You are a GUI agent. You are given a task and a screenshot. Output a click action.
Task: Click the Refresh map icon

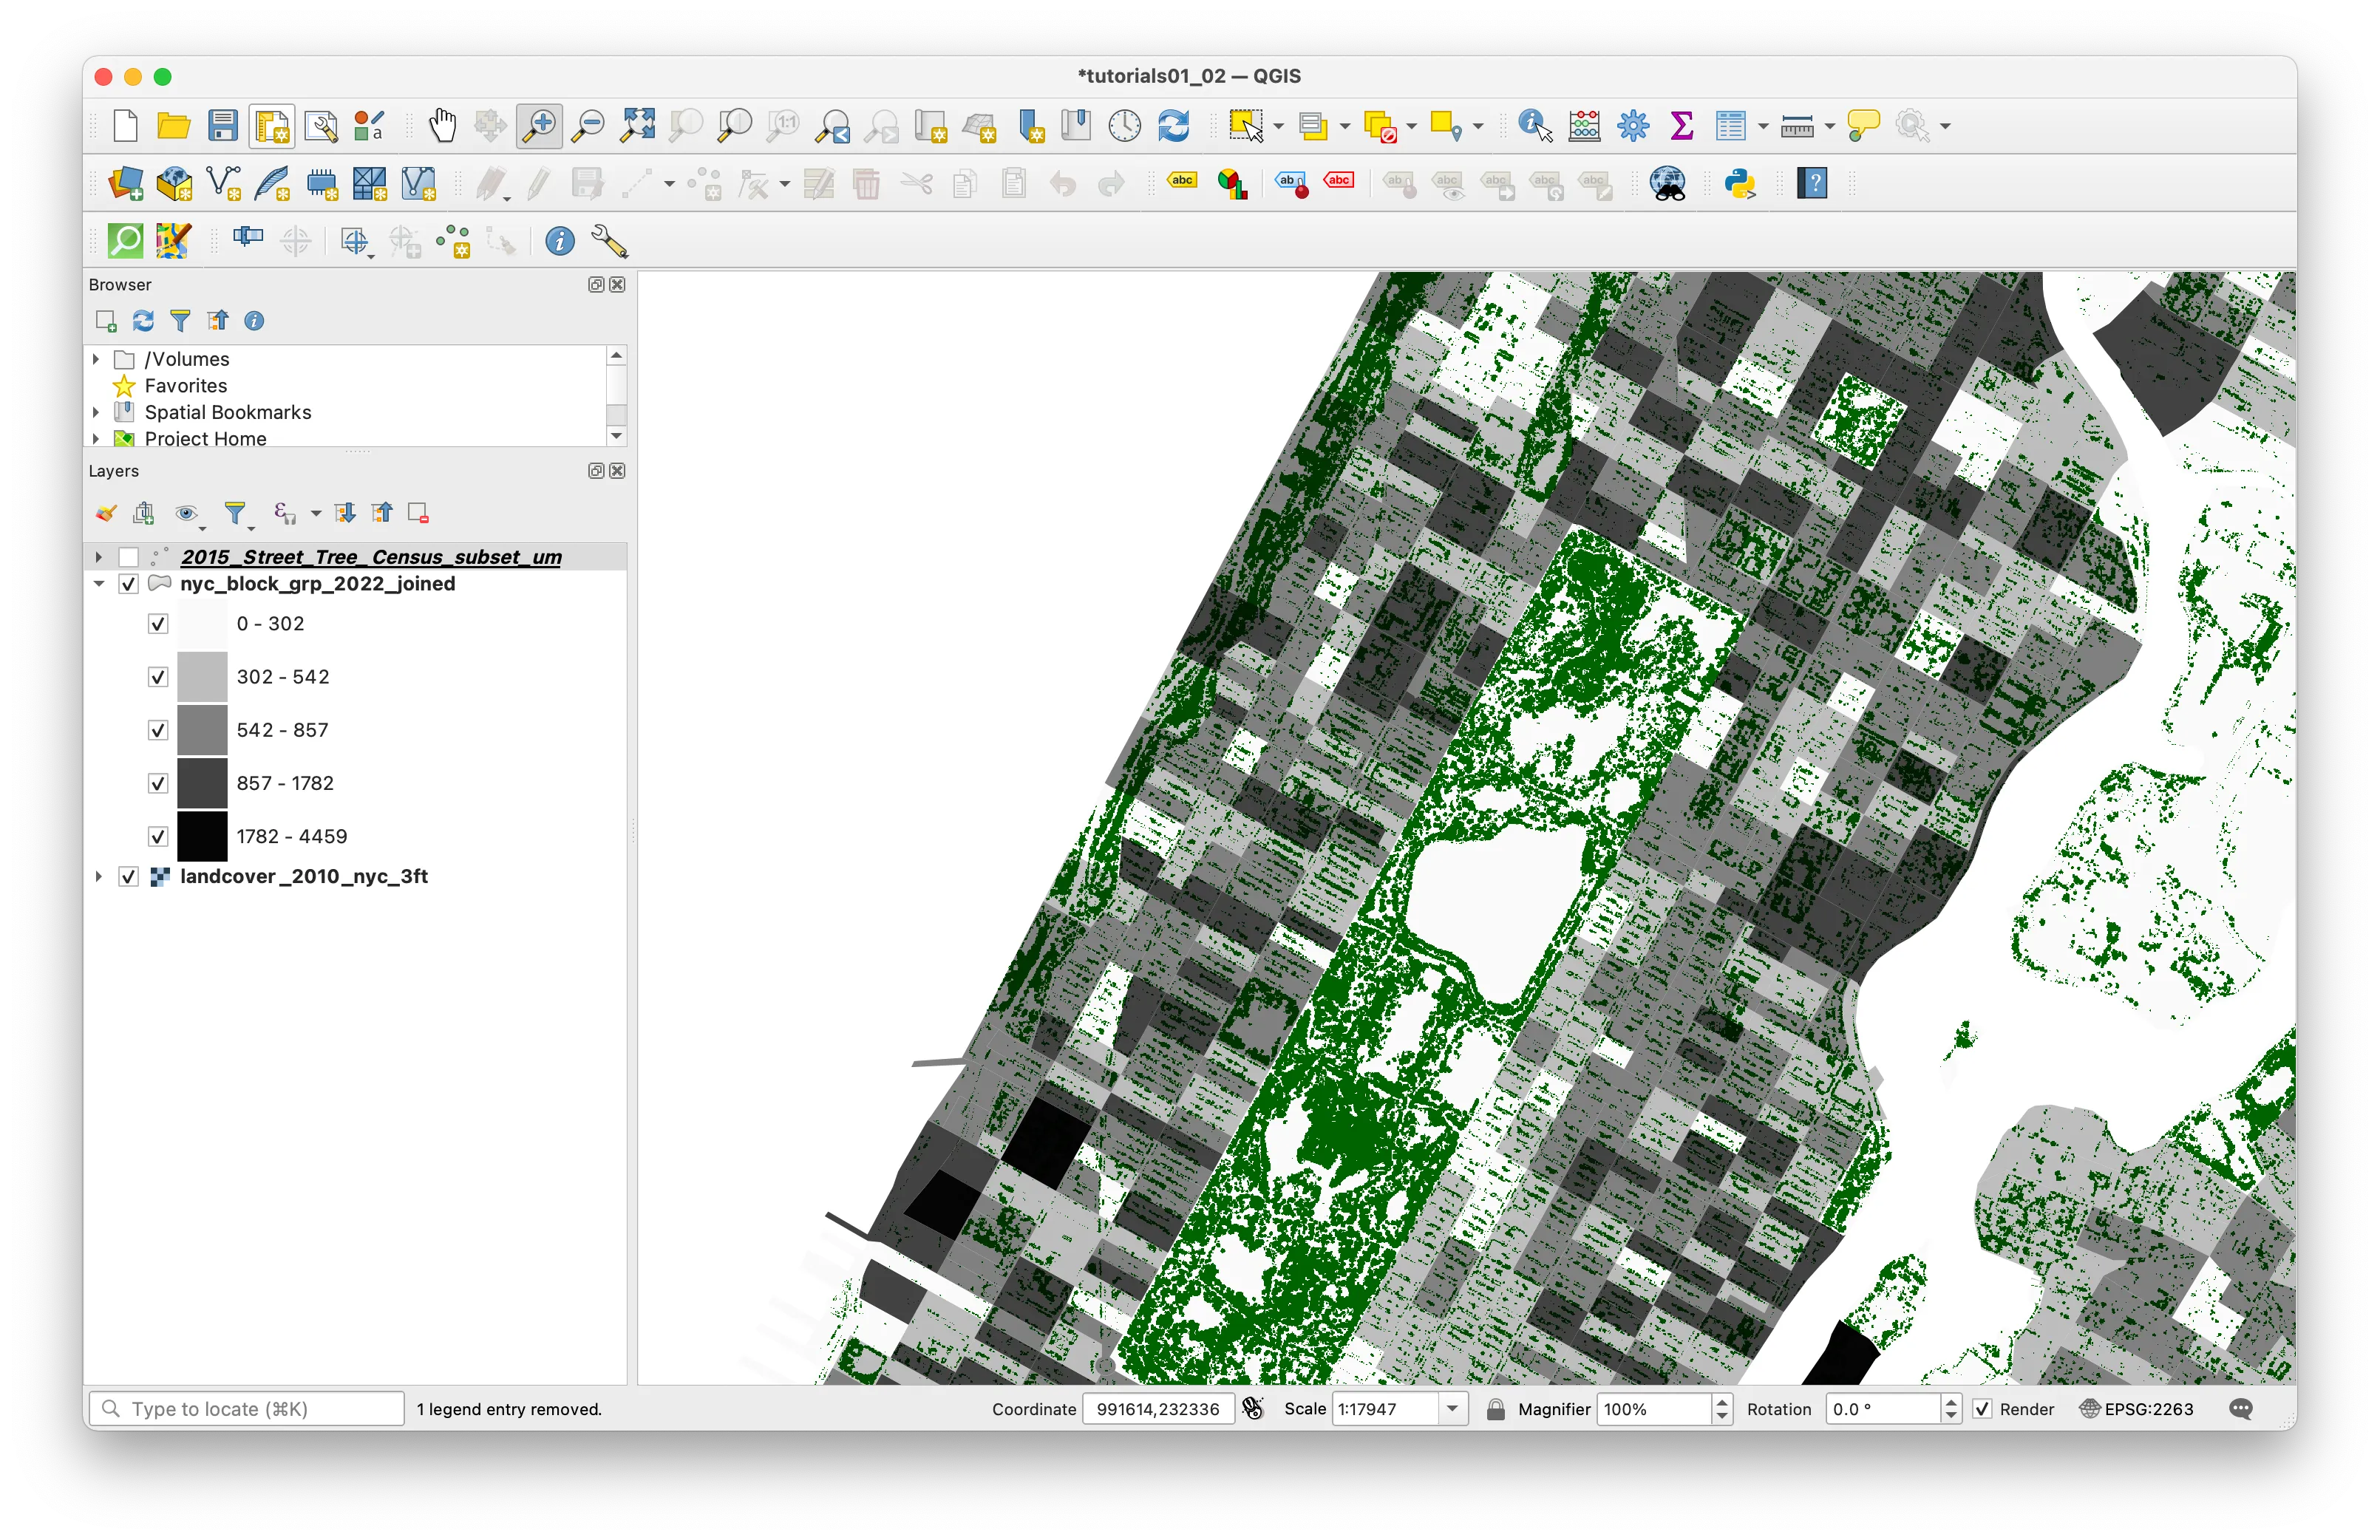[x=1173, y=126]
